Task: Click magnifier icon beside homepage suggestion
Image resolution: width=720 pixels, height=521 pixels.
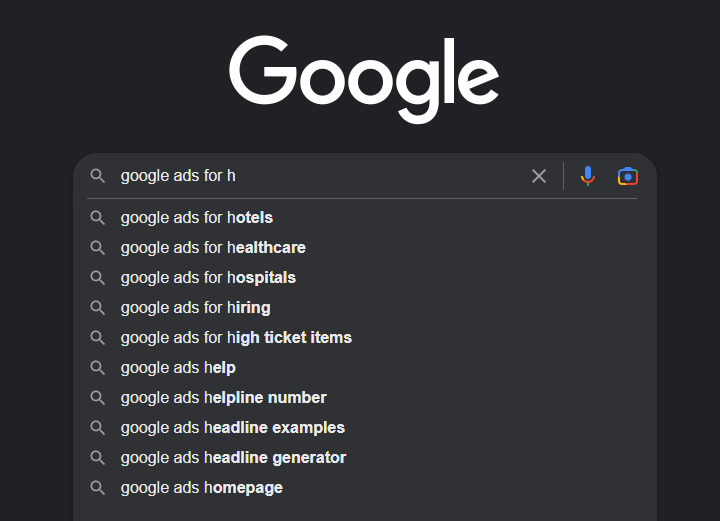Action: [x=97, y=487]
